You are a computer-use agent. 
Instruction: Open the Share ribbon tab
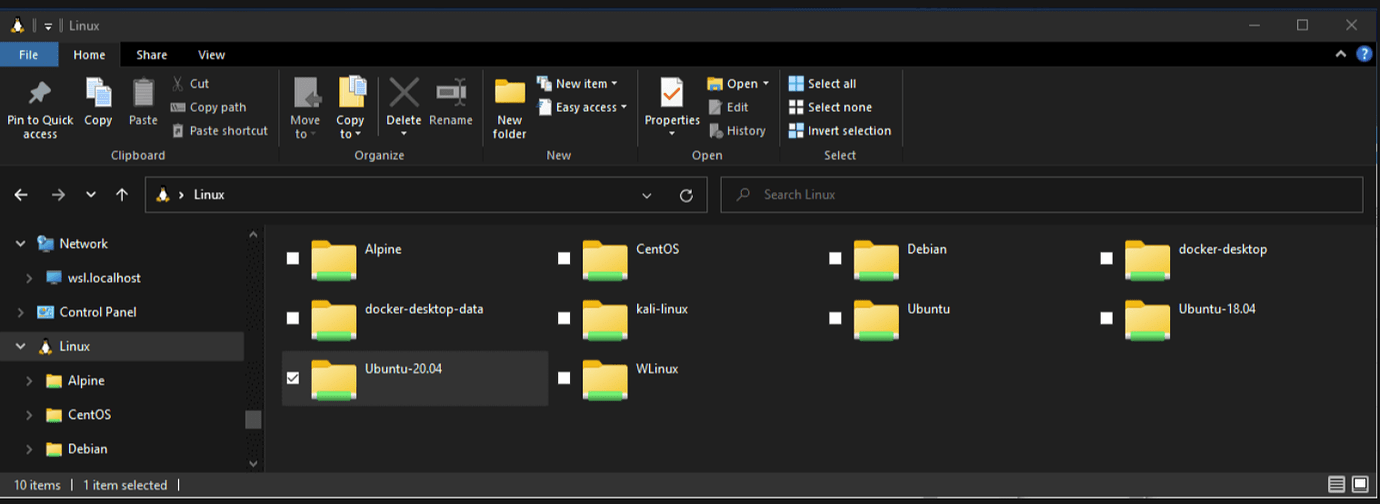pos(152,55)
